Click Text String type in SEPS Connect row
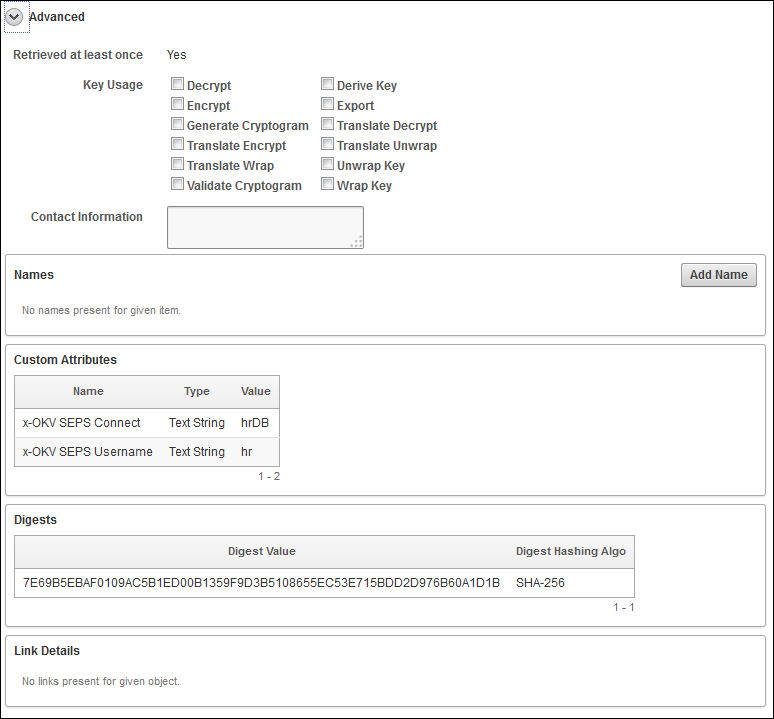 pyautogui.click(x=197, y=423)
